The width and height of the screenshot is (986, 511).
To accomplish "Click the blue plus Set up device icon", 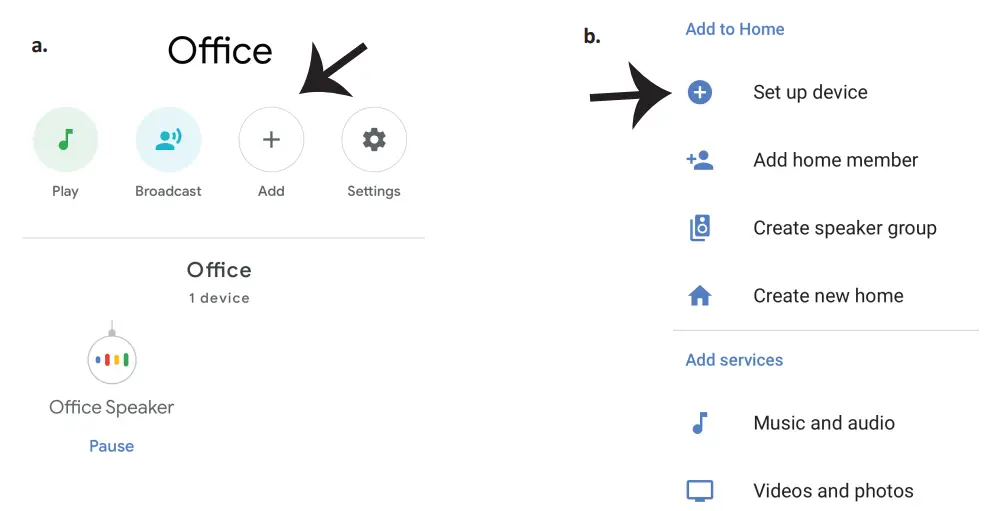I will [700, 93].
